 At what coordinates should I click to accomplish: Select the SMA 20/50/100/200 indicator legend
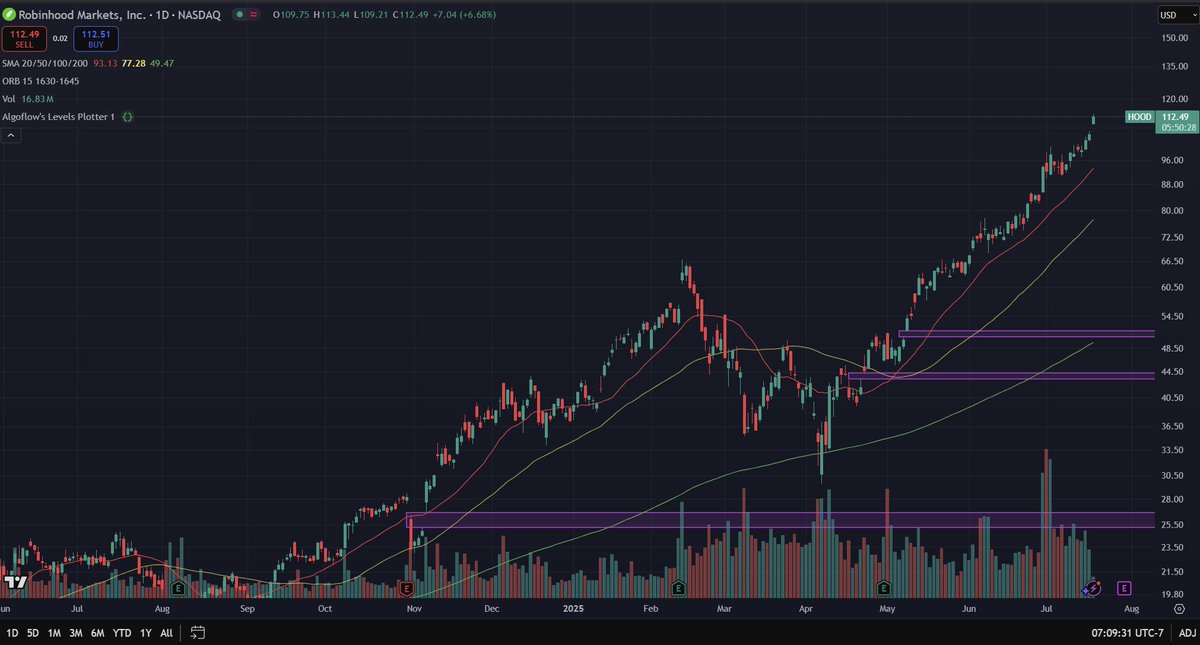tap(43, 63)
